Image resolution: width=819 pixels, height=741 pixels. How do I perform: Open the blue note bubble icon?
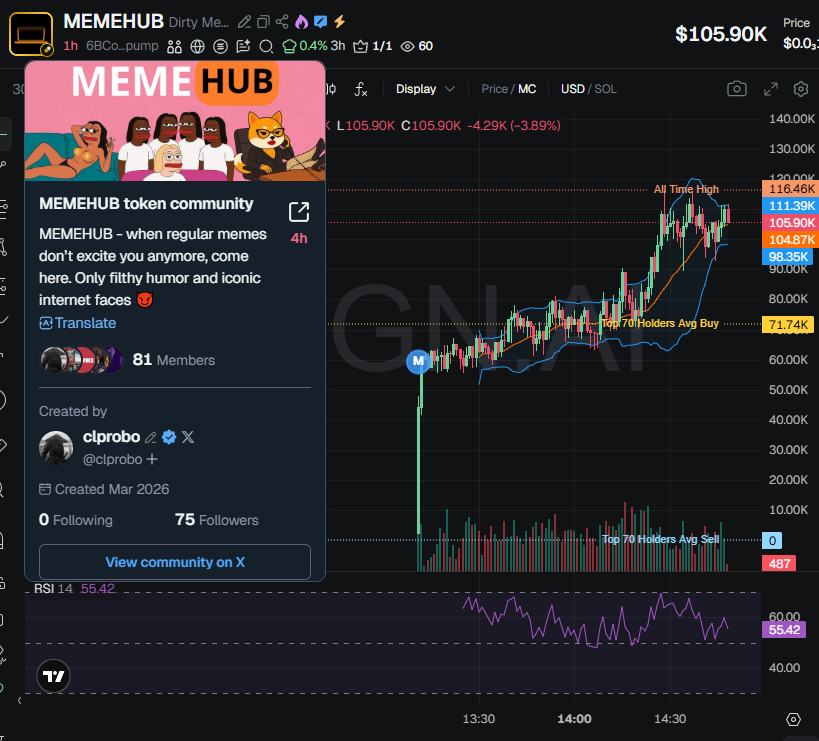(x=320, y=21)
